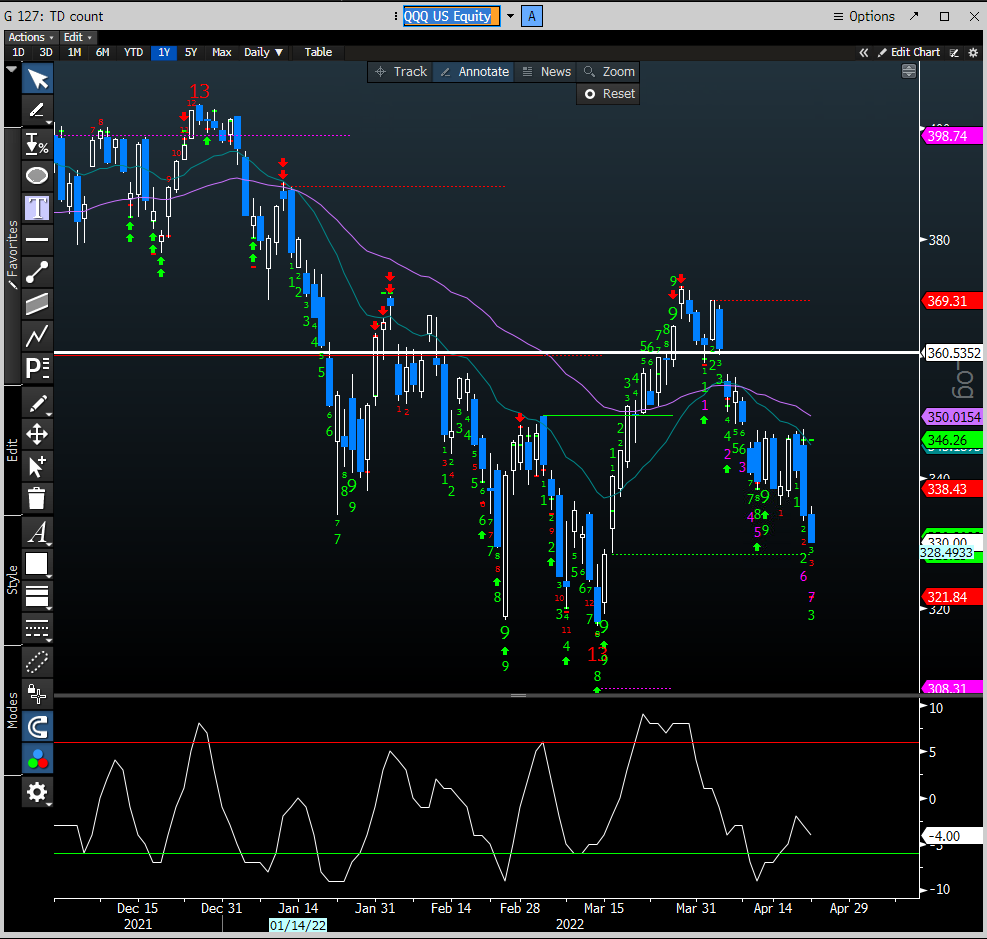This screenshot has height=939, width=987.
Task: Open the sidebar gear settings icon
Action: [x=37, y=792]
